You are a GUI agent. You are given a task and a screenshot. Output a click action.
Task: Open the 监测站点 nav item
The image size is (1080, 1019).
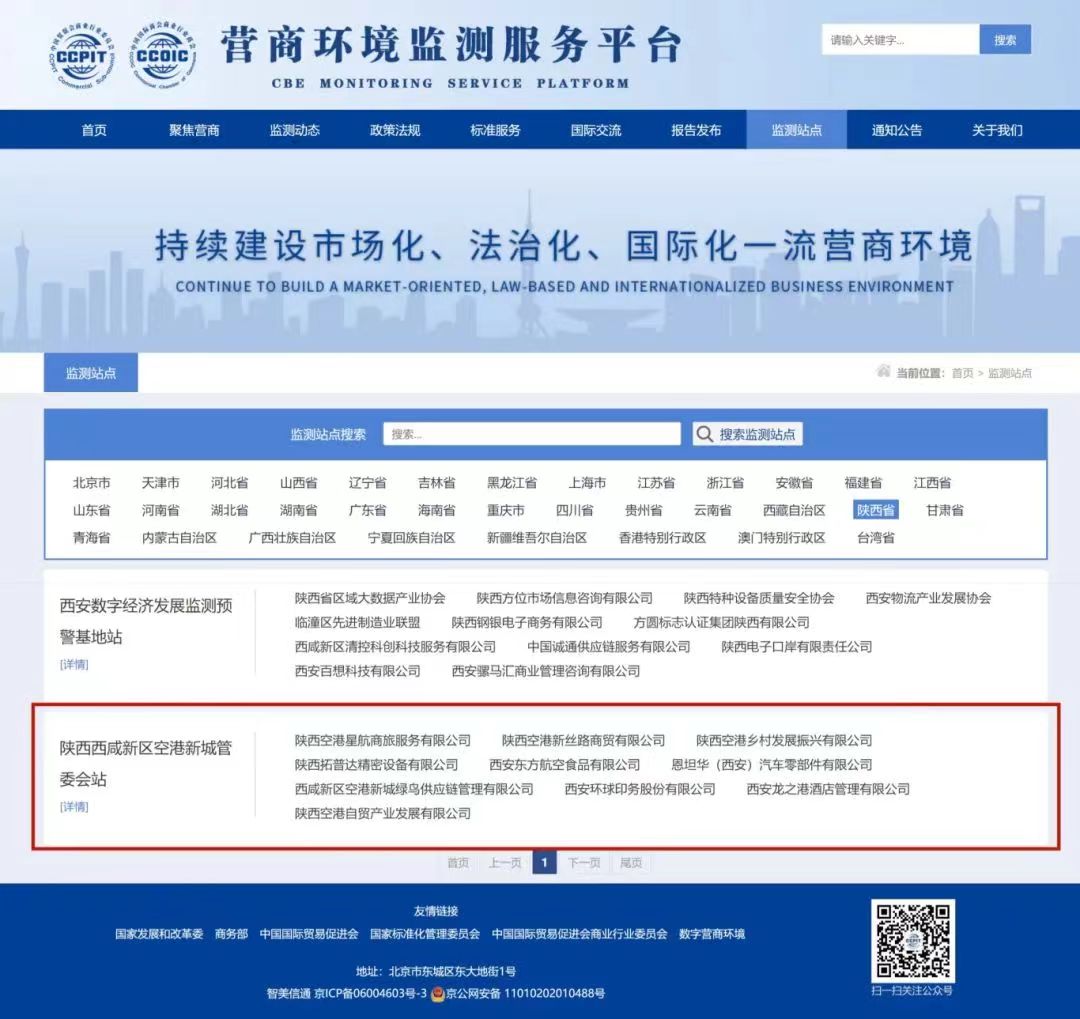(796, 130)
